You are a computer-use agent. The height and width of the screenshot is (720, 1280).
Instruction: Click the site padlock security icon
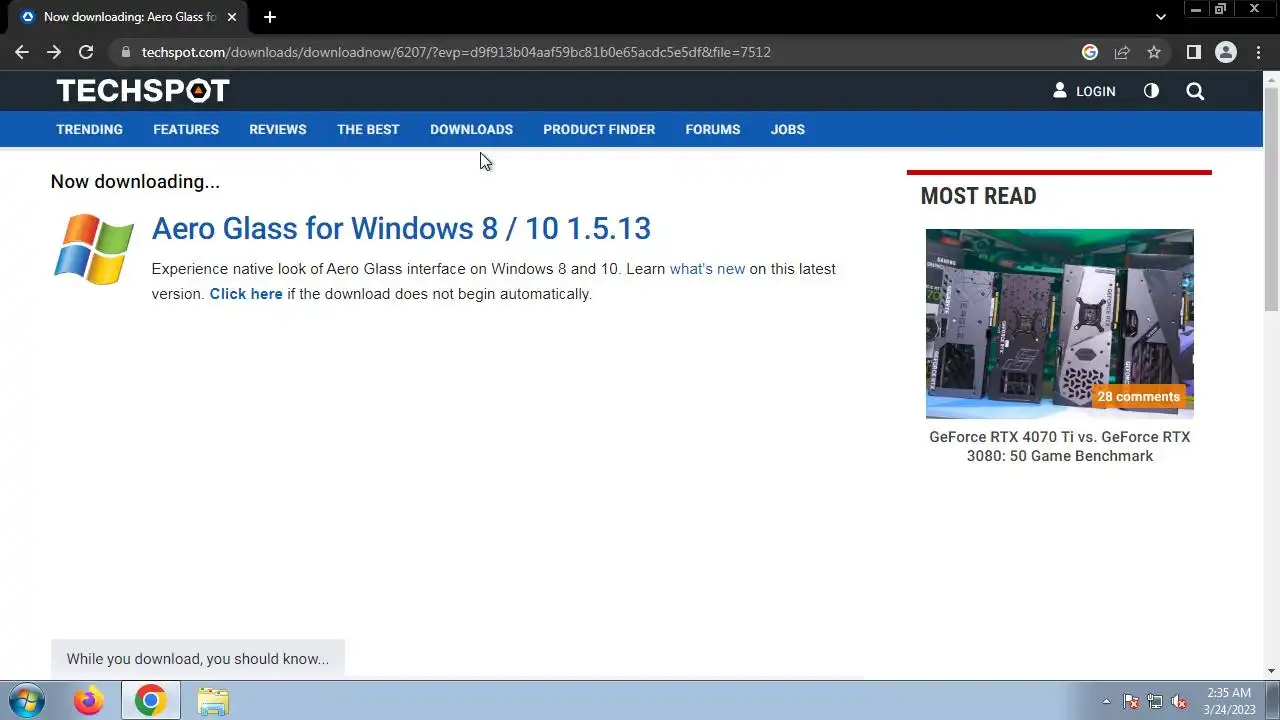pos(125,52)
